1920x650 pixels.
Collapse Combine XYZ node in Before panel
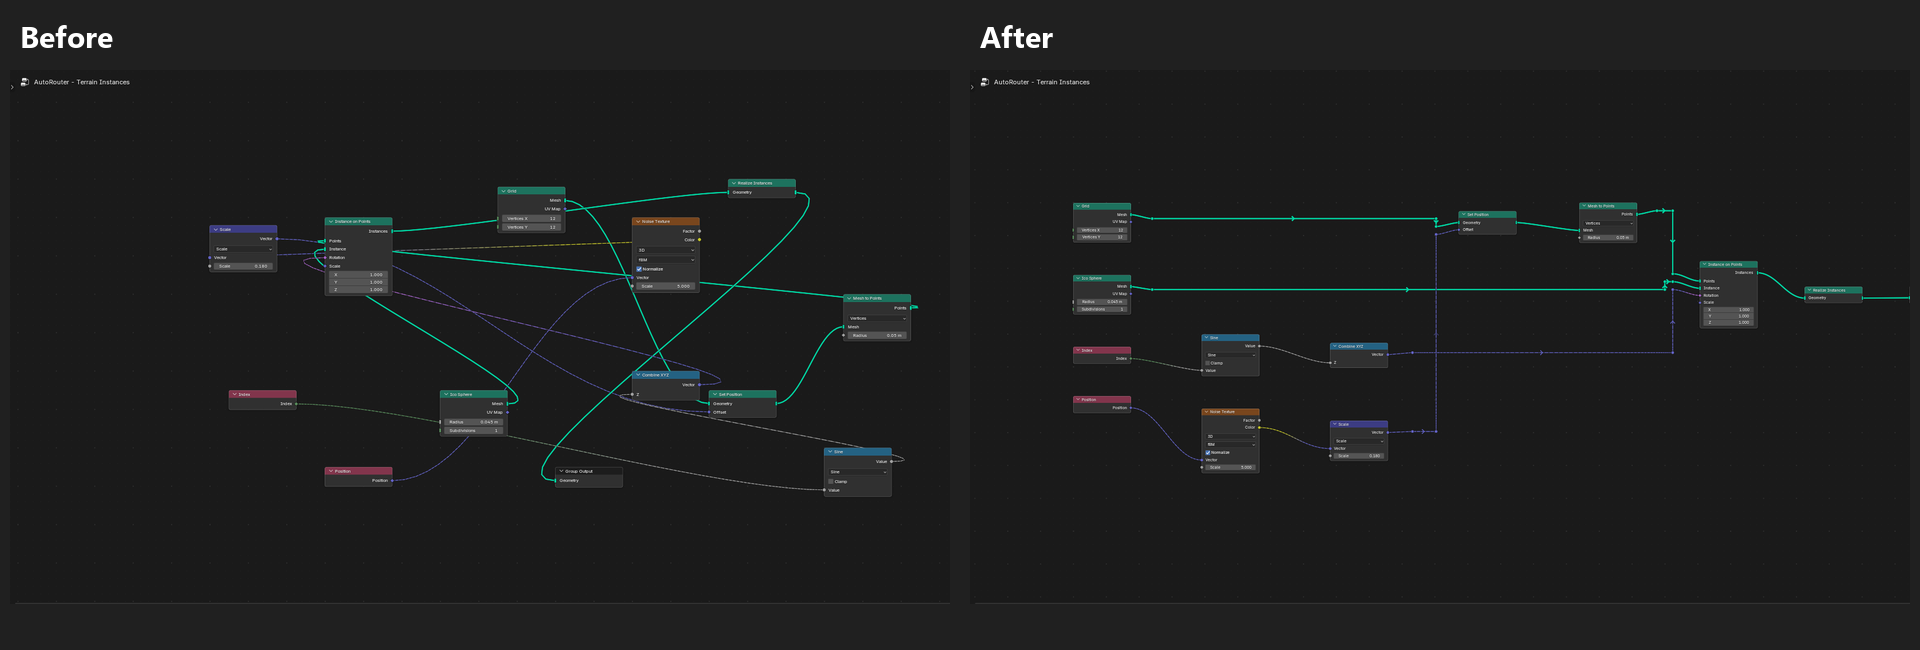(637, 375)
